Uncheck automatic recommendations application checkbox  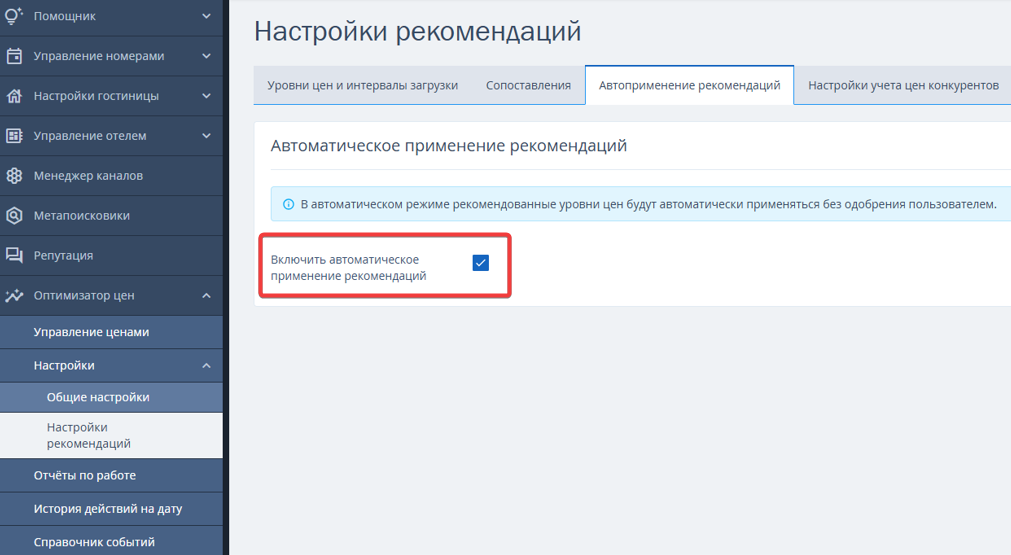(480, 262)
